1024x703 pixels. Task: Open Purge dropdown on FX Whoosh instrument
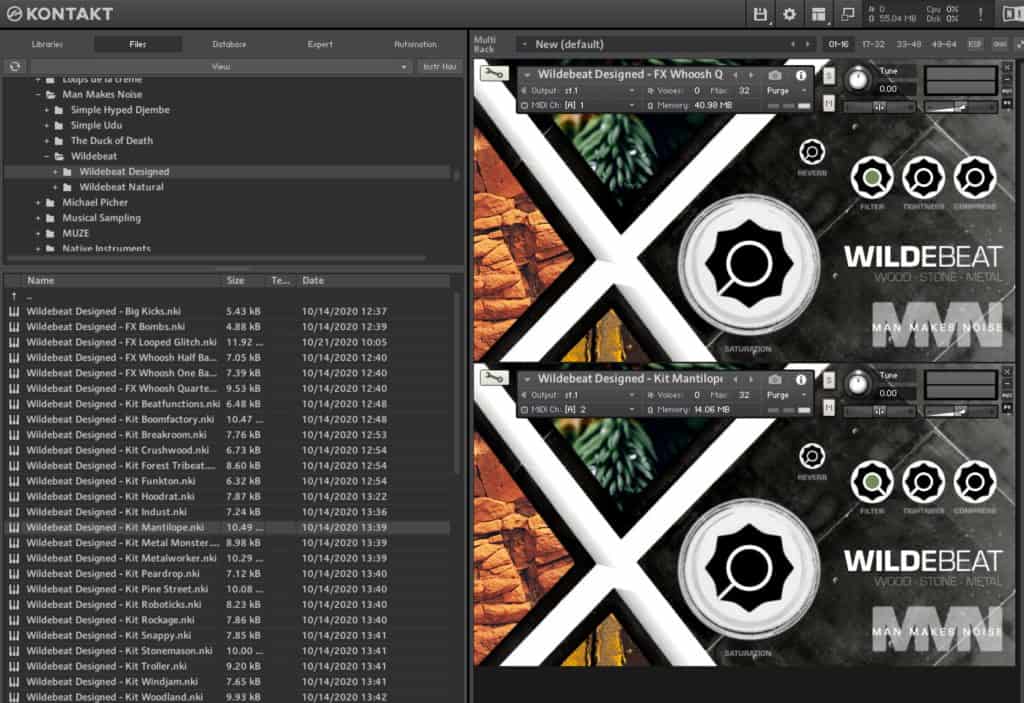786,91
